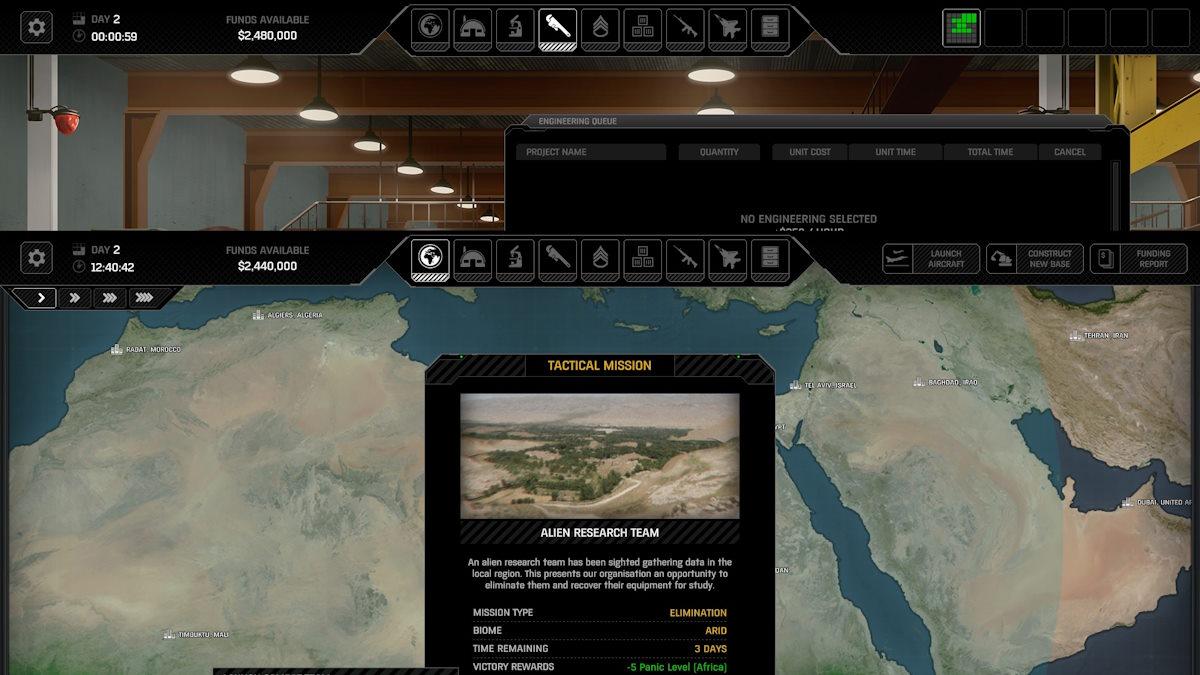
Task: Set time speed to triple arrows
Action: 109,298
